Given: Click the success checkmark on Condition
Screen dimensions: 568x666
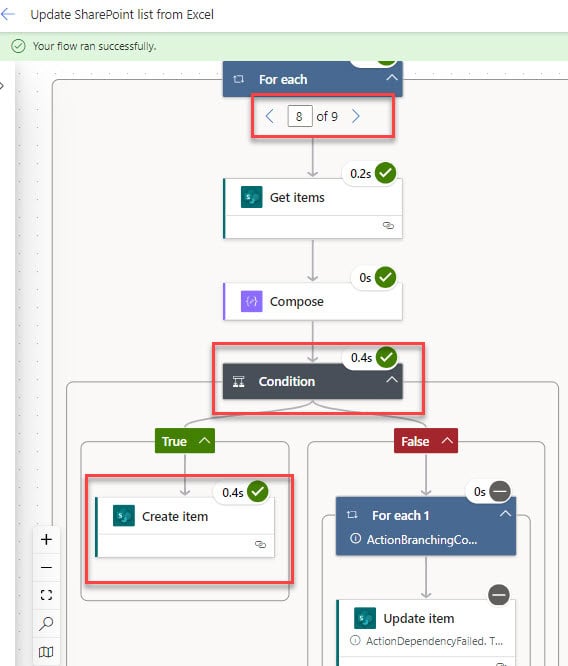Looking at the screenshot, I should click(386, 357).
